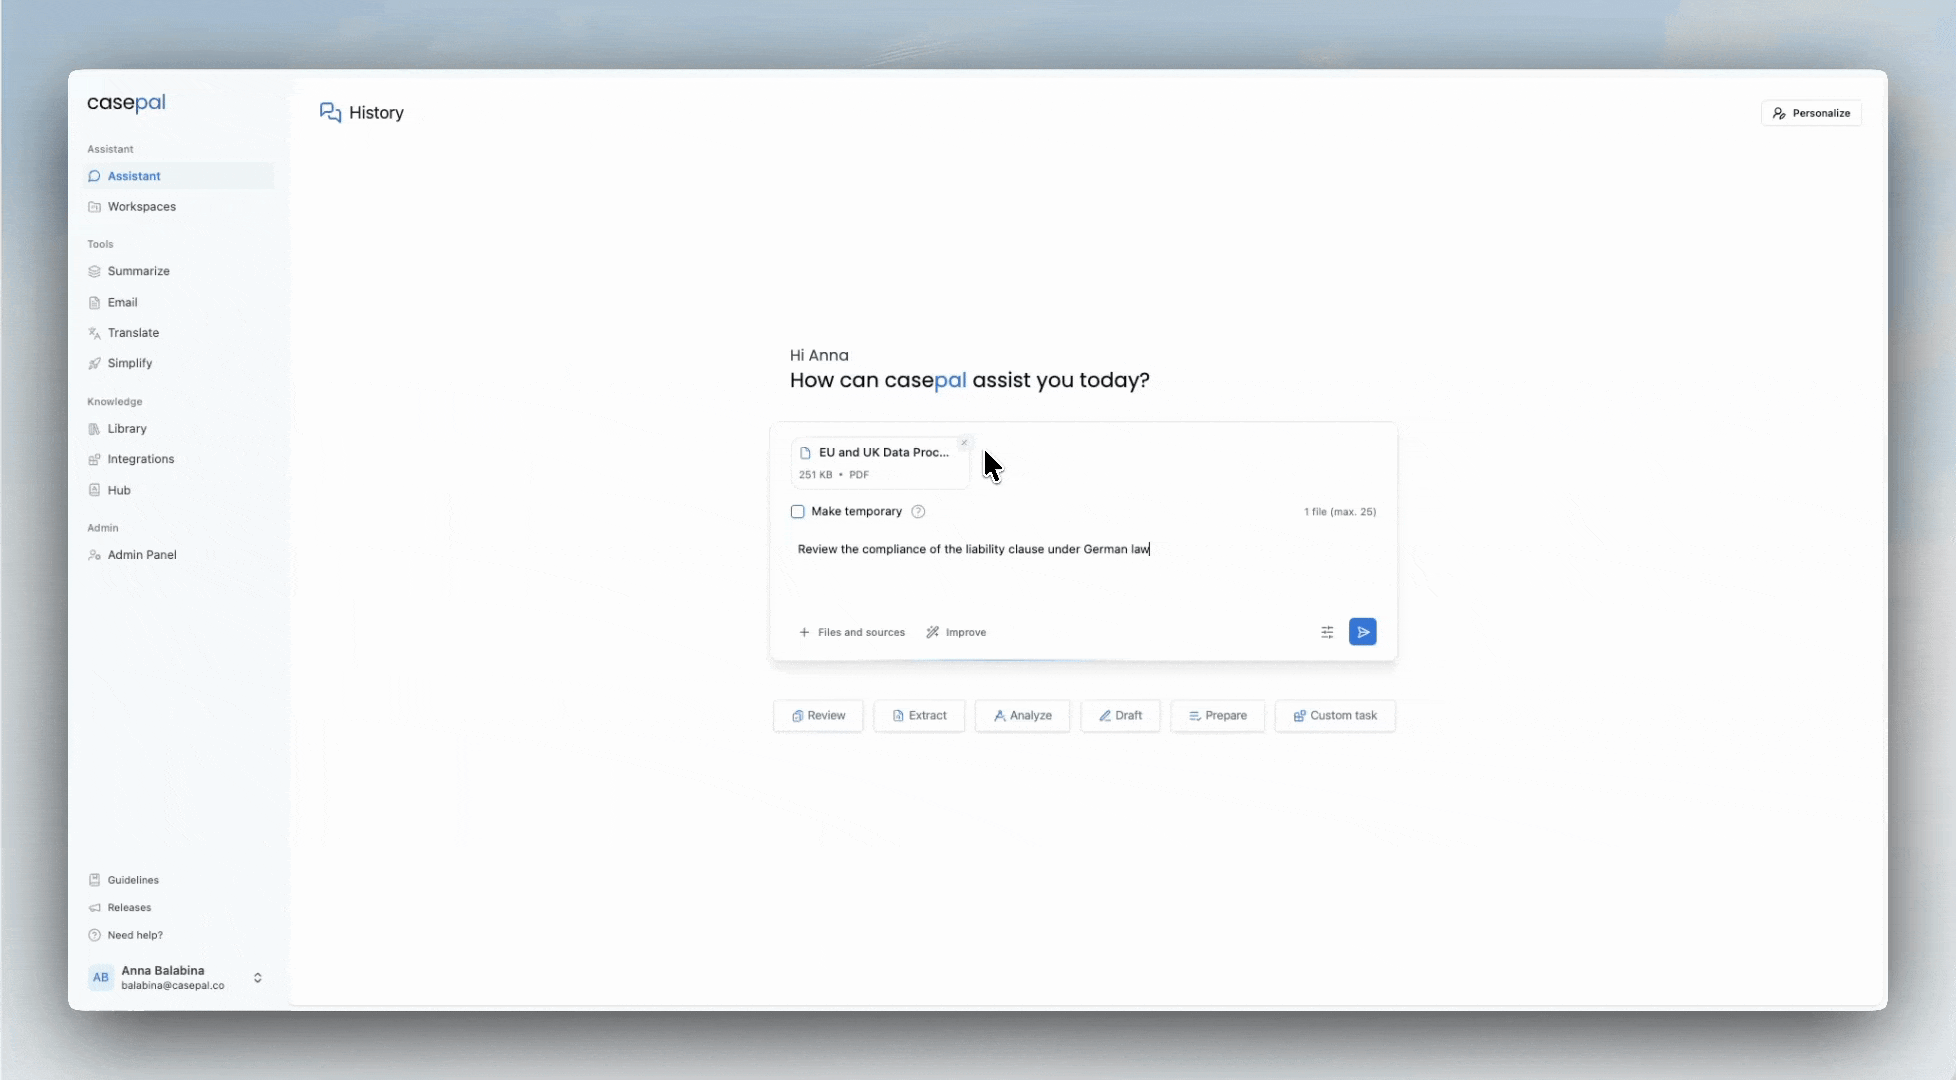Open the Library section
This screenshot has height=1080, width=1956.
coord(127,429)
